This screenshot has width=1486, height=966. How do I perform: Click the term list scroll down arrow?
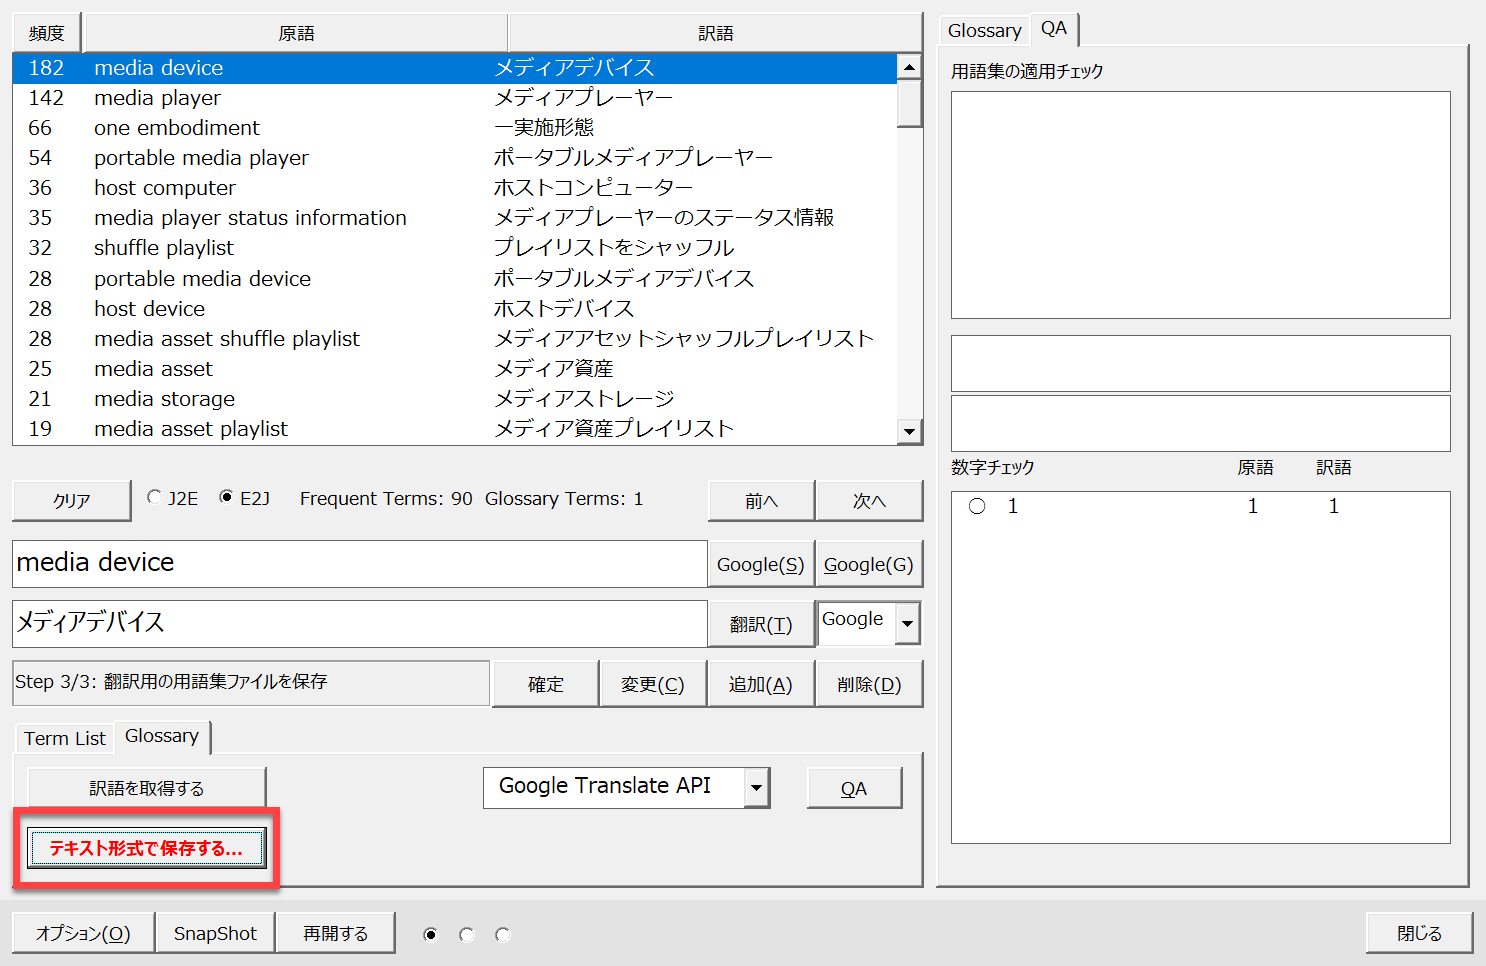909,431
